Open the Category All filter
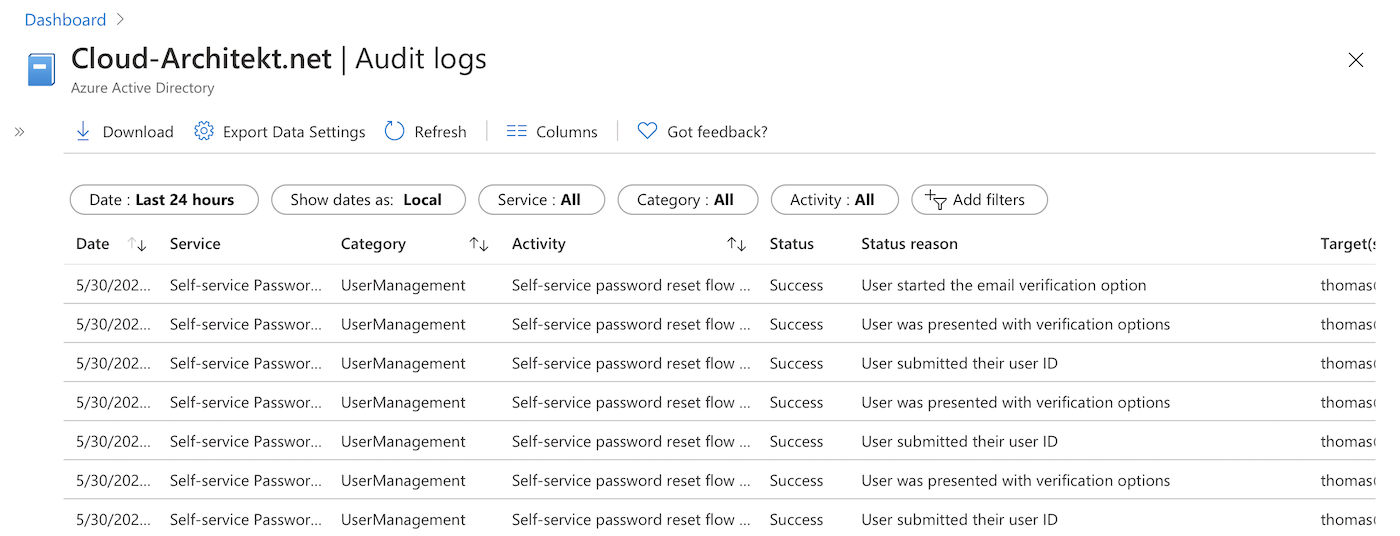This screenshot has height=536, width=1400. click(688, 200)
